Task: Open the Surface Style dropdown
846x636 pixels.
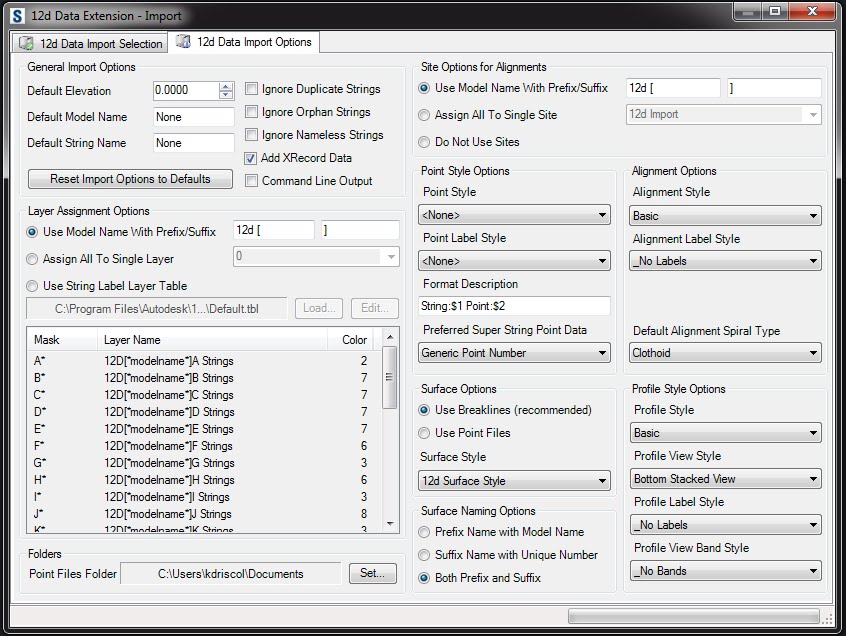Action: point(514,481)
